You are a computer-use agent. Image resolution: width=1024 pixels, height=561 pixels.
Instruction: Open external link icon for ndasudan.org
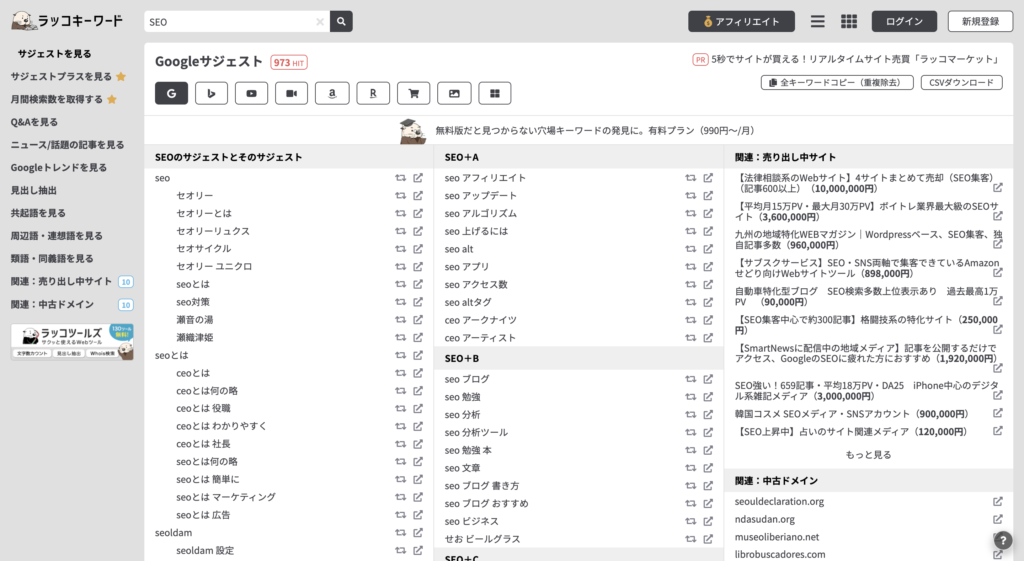[x=998, y=519]
